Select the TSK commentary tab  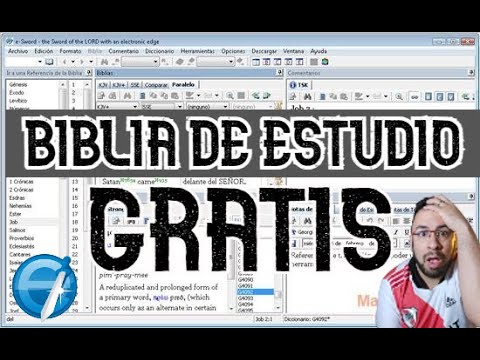(299, 85)
